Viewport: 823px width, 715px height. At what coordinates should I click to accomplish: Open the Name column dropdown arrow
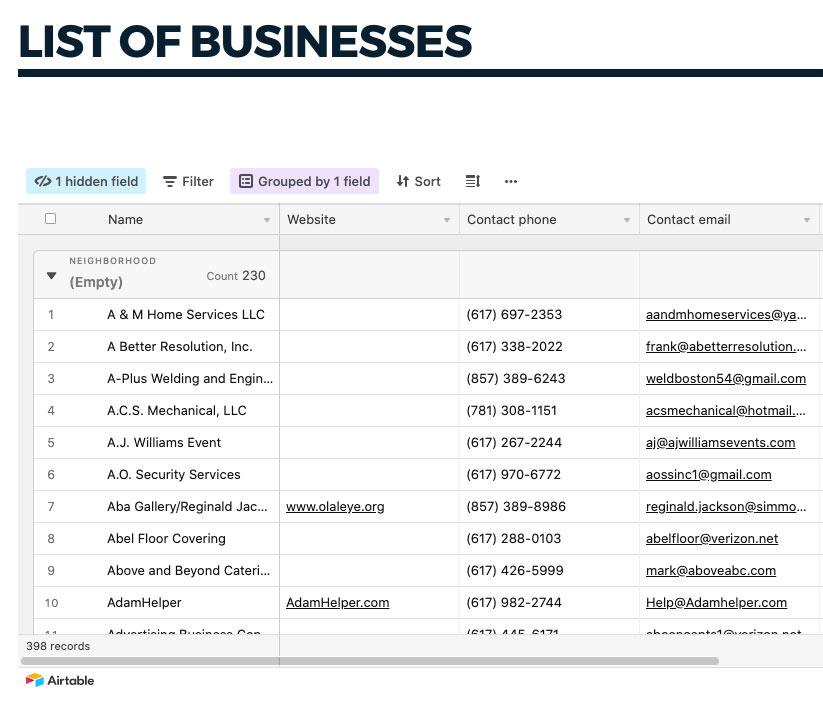pos(267,220)
